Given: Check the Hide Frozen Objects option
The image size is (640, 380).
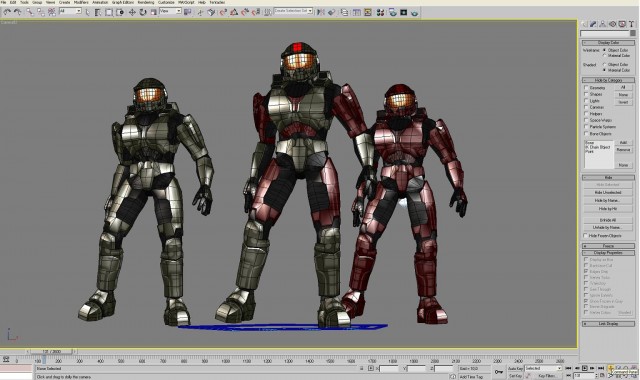Looking at the screenshot, I should (x=586, y=236).
